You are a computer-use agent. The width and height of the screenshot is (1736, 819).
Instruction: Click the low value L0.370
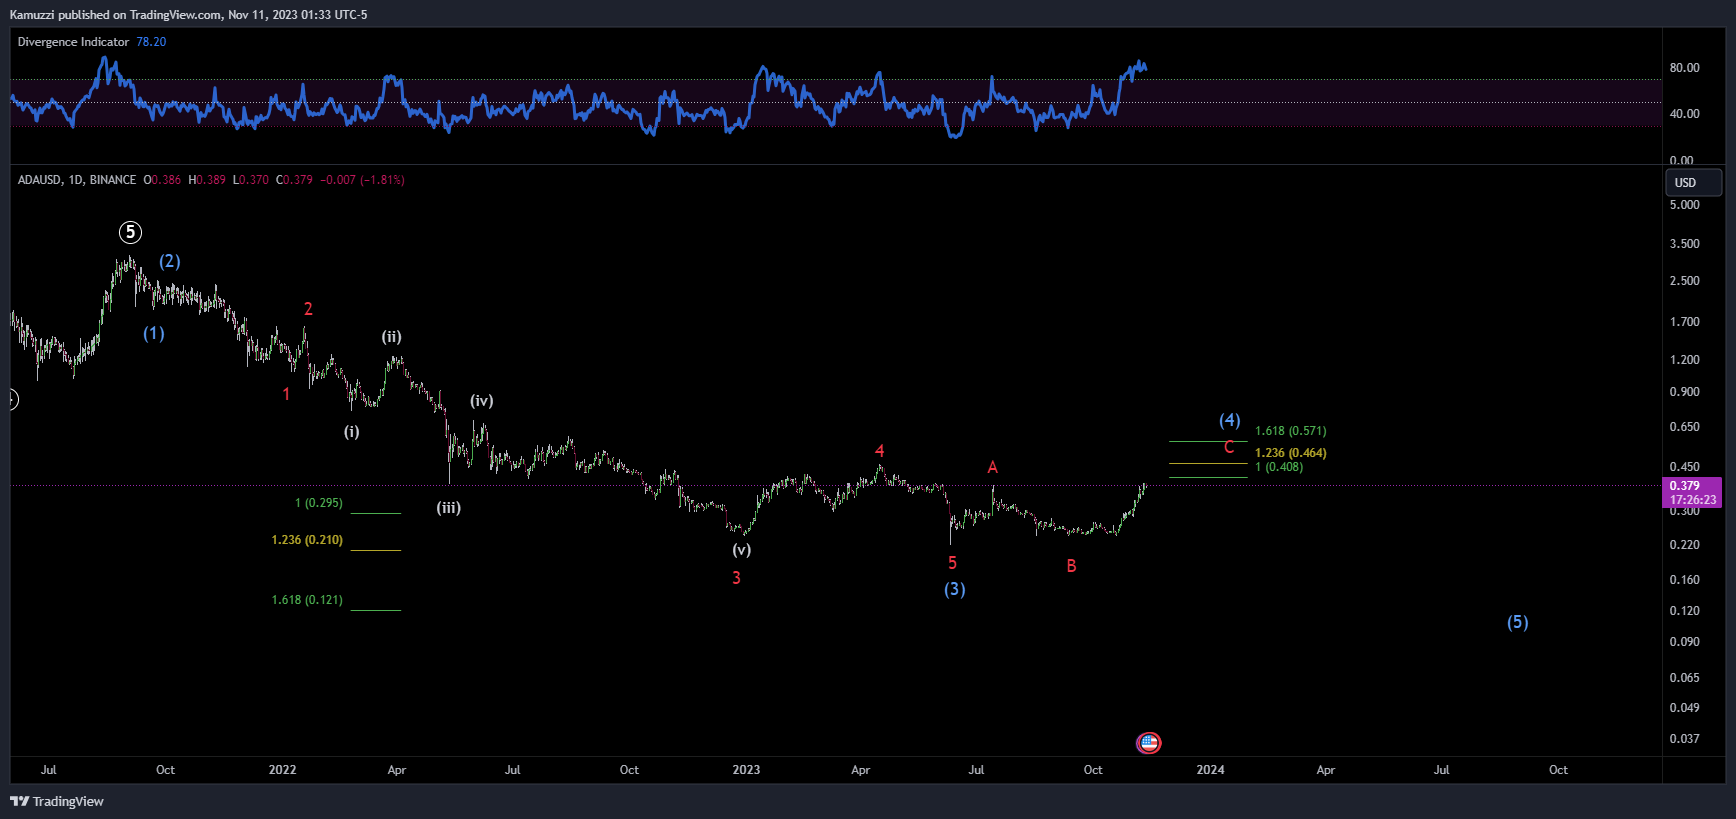251,180
